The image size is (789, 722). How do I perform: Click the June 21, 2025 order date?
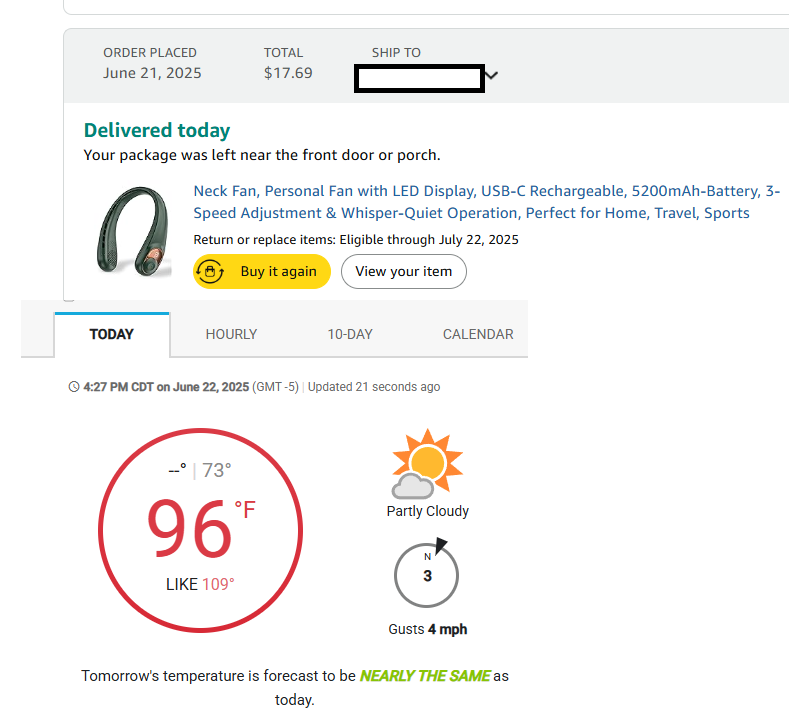152,73
